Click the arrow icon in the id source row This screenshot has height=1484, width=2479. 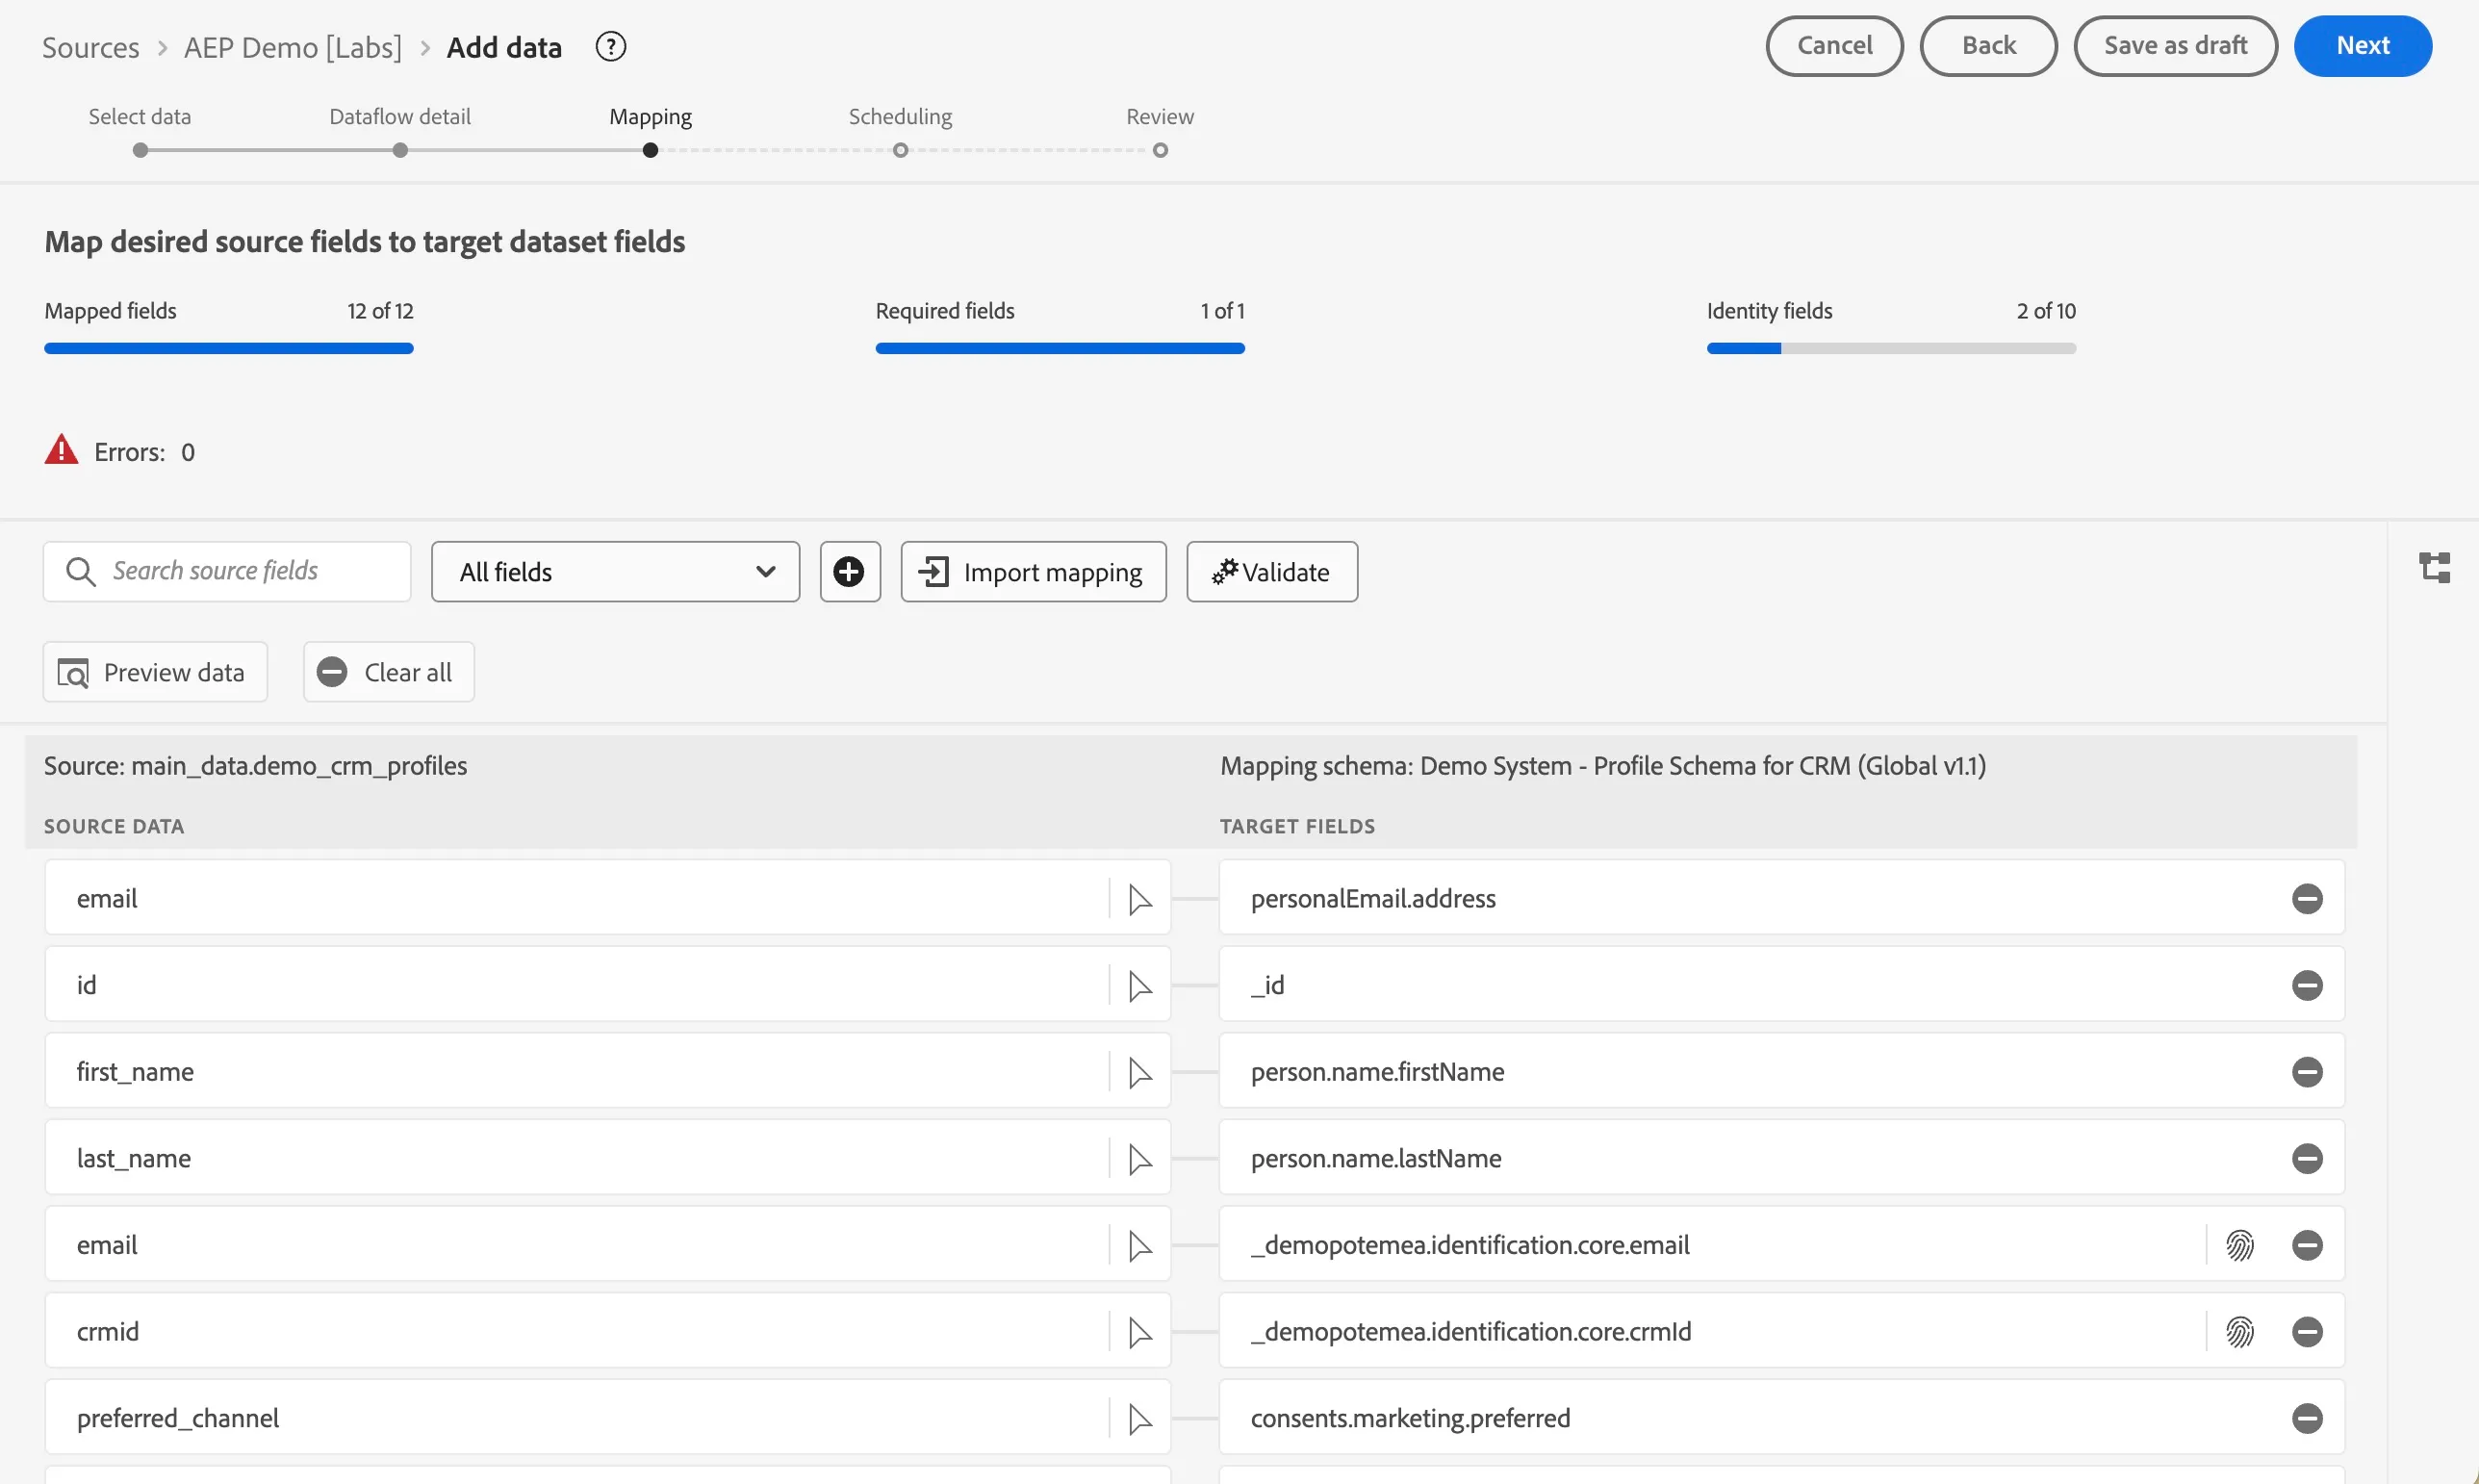[1139, 986]
